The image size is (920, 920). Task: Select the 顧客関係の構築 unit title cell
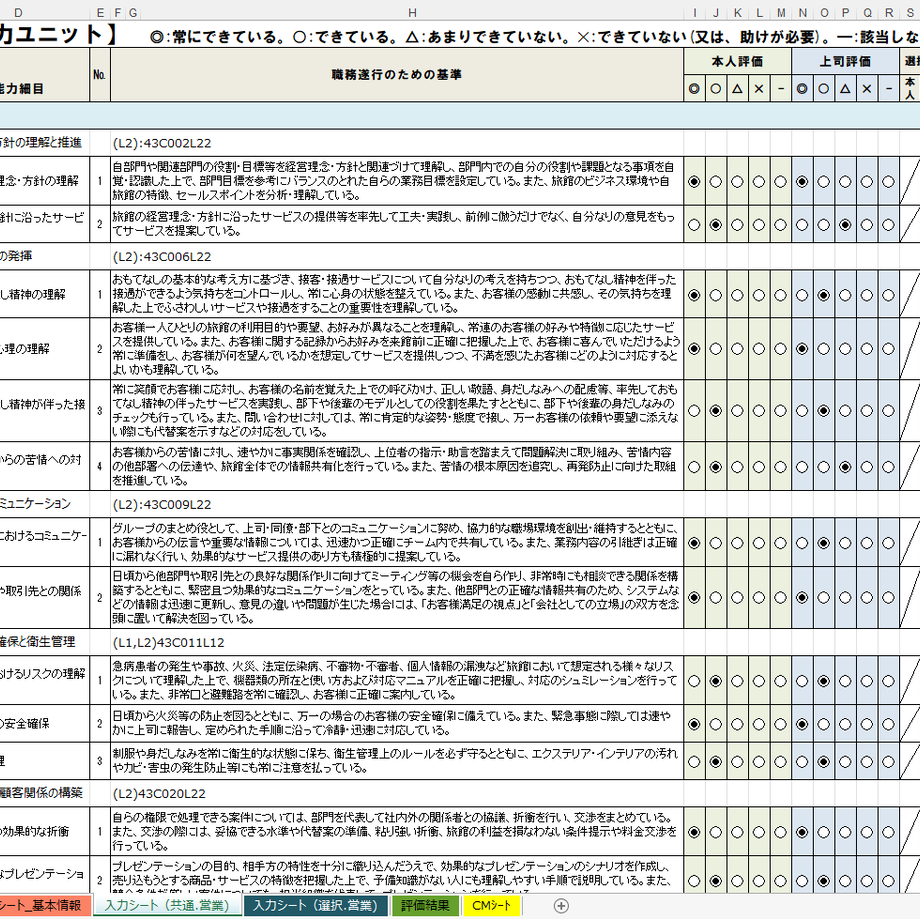(45, 793)
